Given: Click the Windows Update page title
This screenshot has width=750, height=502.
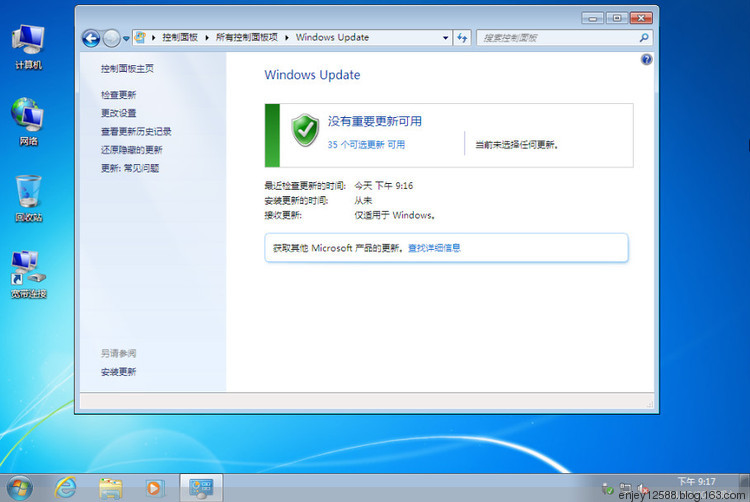Looking at the screenshot, I should tap(312, 75).
